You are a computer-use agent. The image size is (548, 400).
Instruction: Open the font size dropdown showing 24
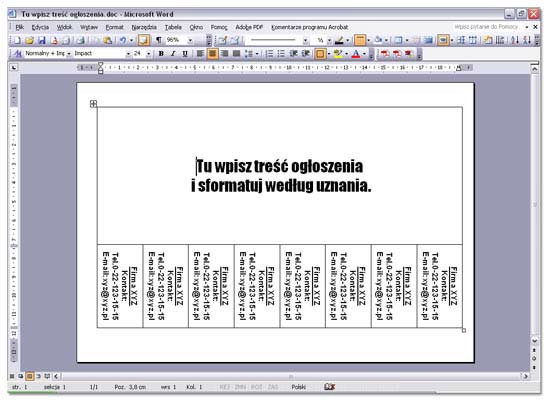point(142,53)
